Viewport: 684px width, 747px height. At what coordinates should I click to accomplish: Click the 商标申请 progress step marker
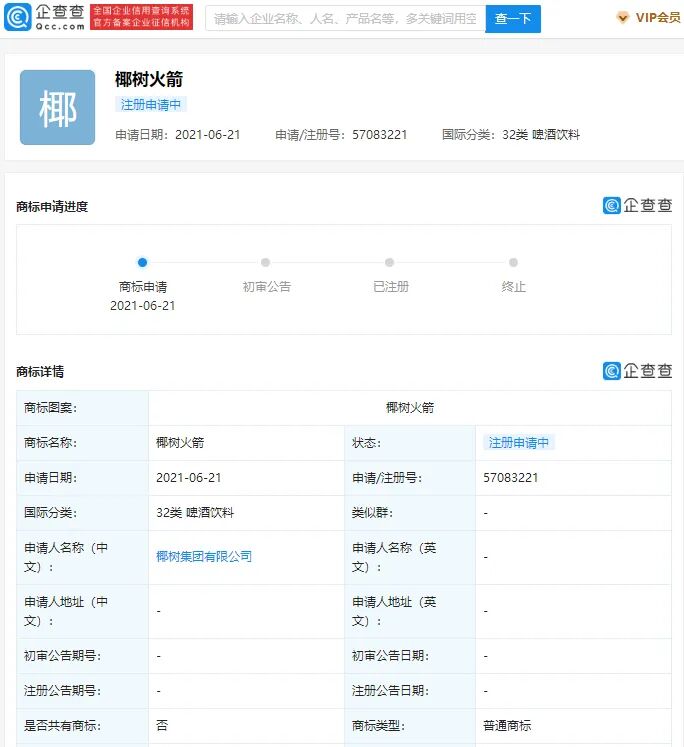(x=142, y=262)
